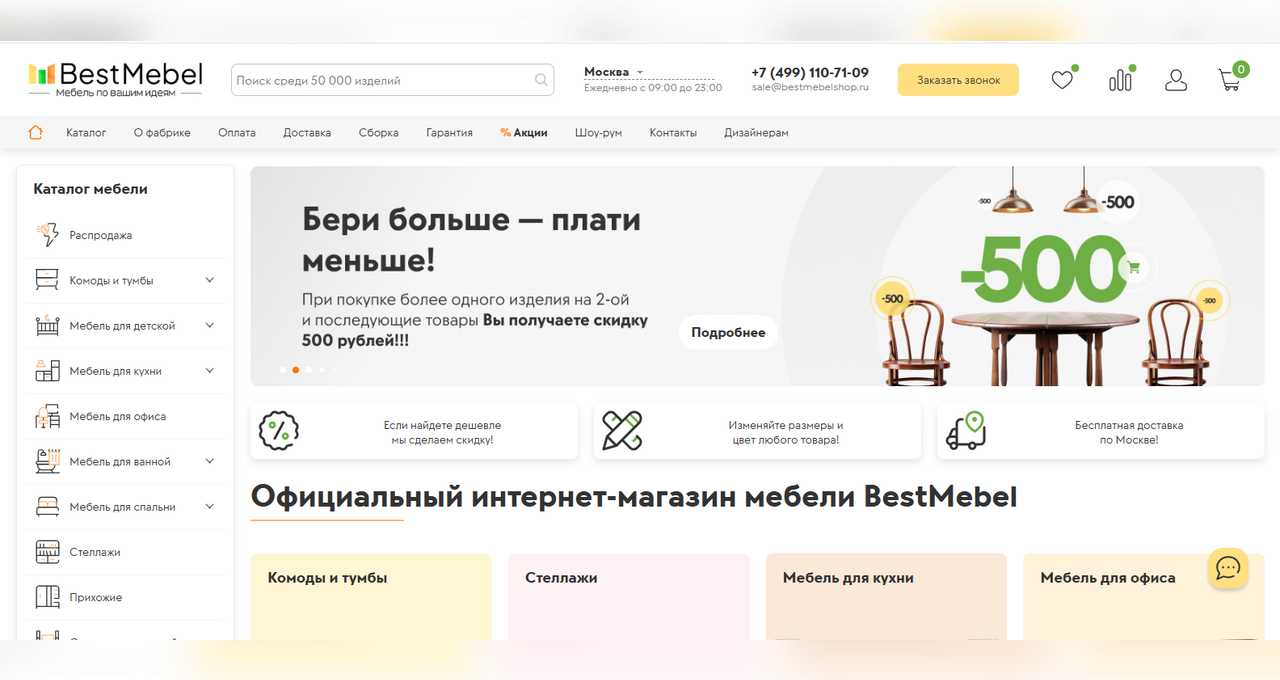Click the product search input field
This screenshot has height=680, width=1280.
point(392,80)
